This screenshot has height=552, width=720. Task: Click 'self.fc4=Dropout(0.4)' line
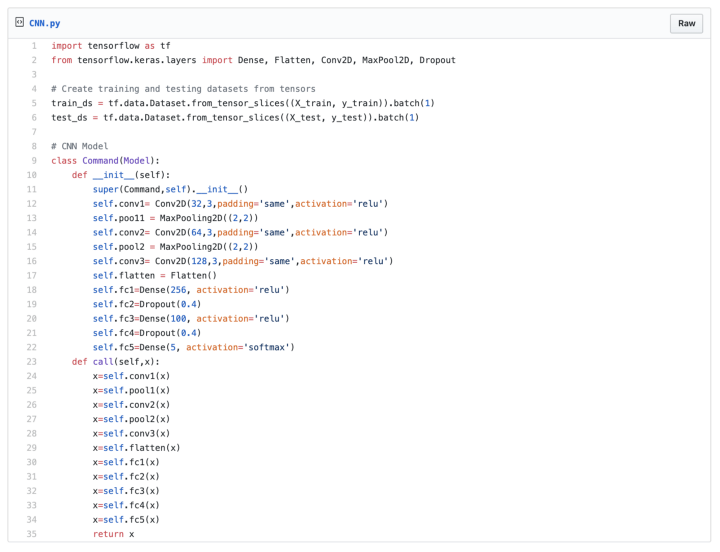point(147,333)
